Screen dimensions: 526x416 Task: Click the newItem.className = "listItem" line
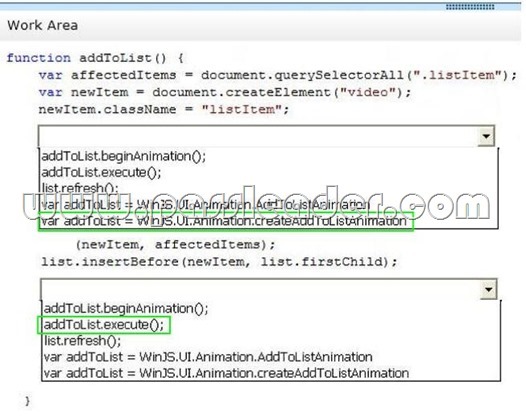[x=164, y=109]
